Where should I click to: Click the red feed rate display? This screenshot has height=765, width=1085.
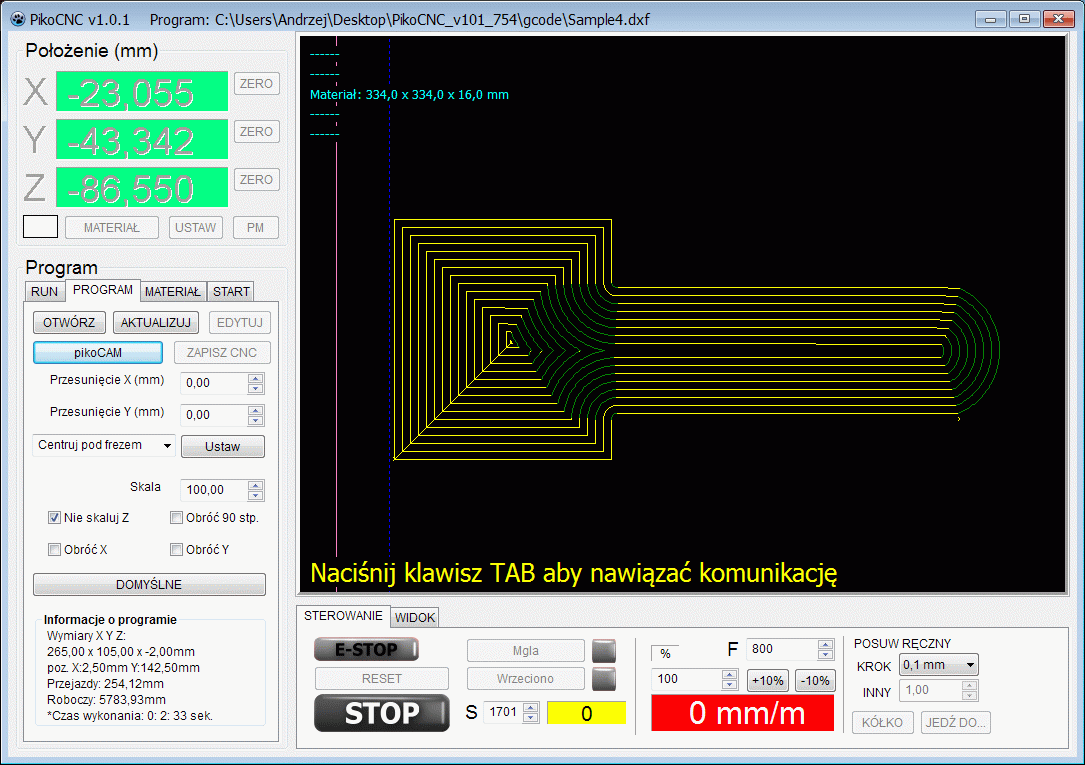pos(743,713)
